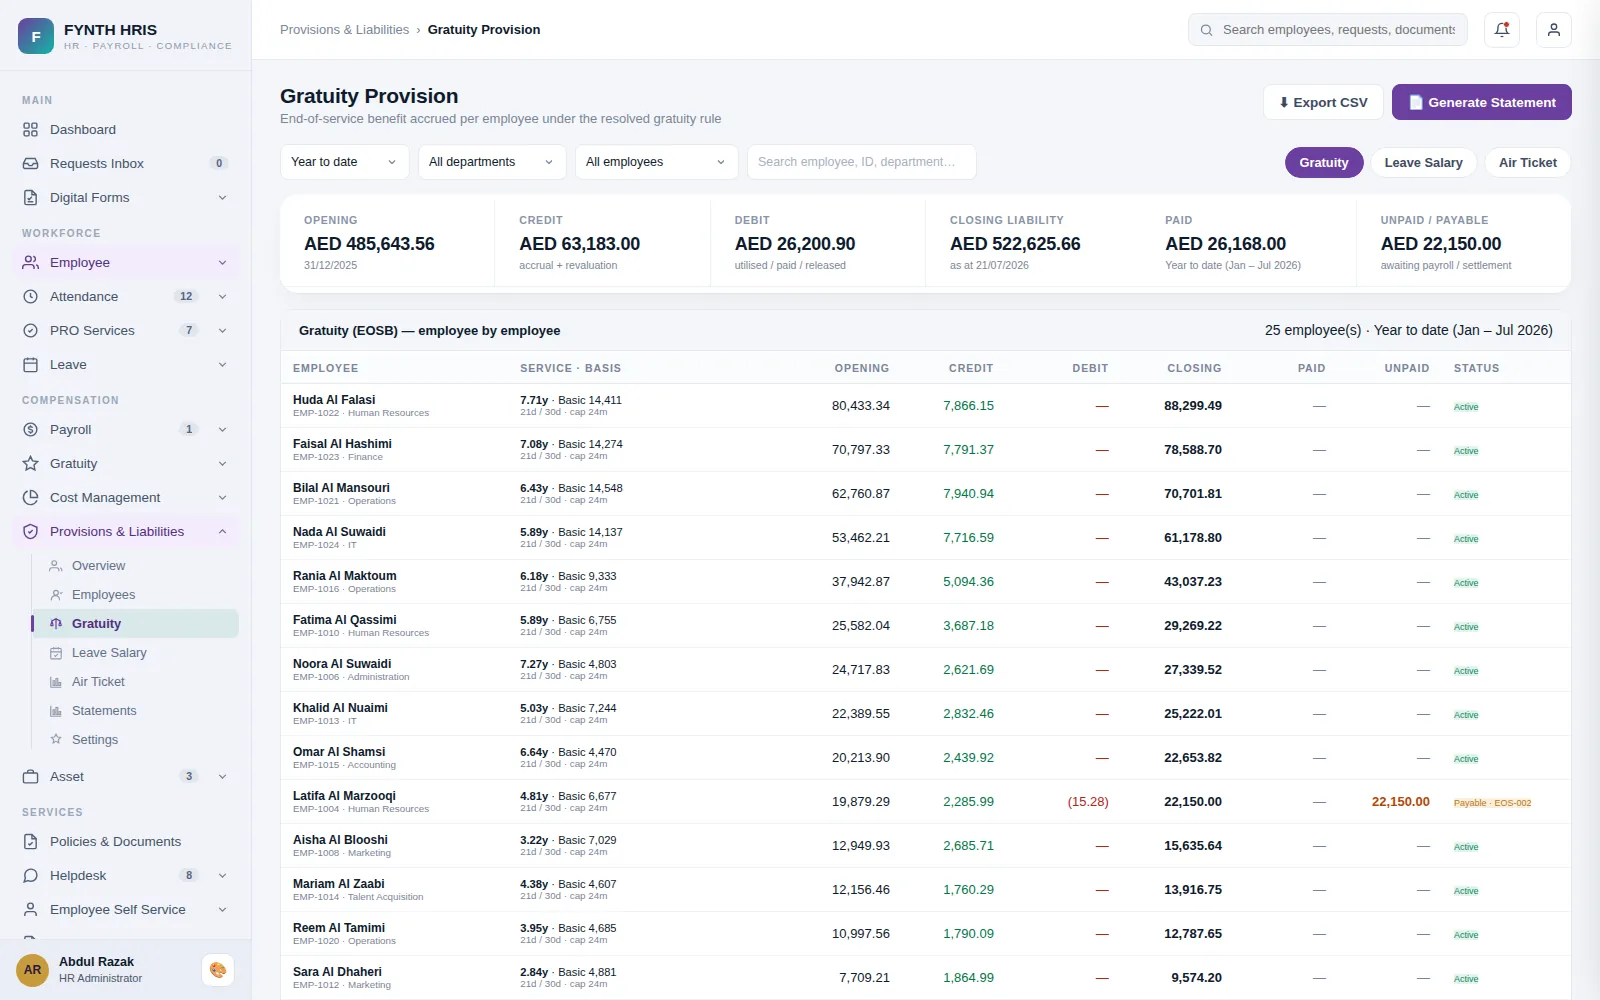This screenshot has width=1600, height=1000.
Task: Open the All departments dropdown
Action: (x=492, y=162)
